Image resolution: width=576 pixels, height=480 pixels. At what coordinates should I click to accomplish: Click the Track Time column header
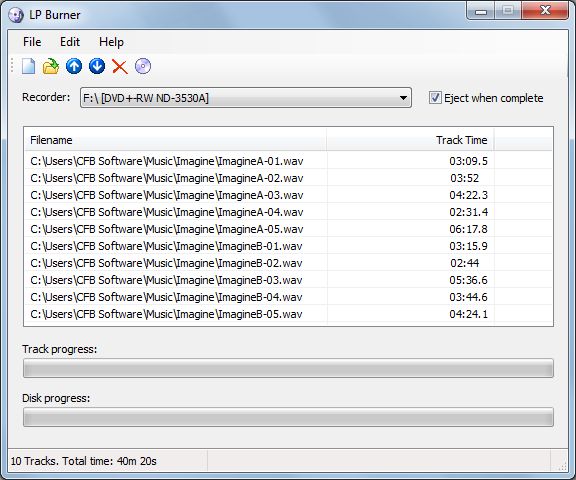pyautogui.click(x=410, y=140)
